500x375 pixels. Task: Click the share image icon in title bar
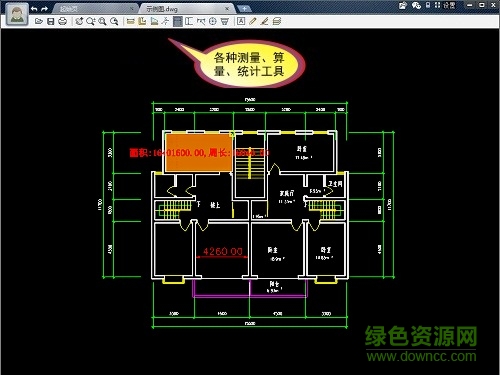coord(403,5)
